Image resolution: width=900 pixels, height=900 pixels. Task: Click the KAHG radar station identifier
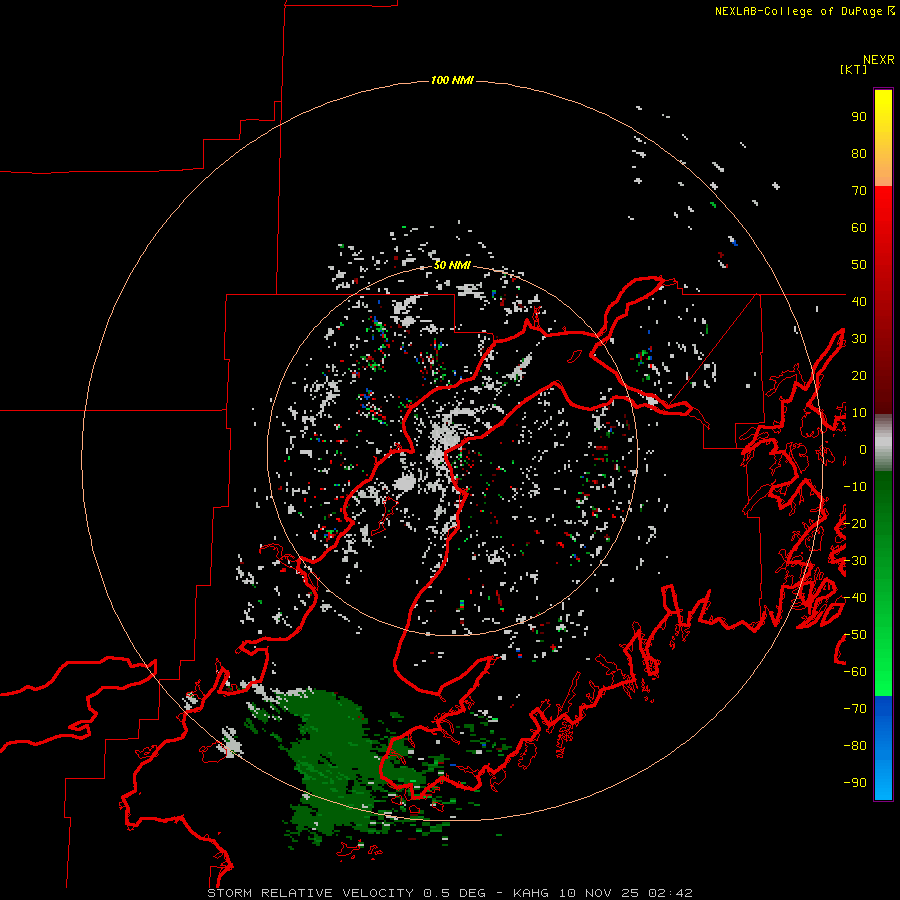point(531,893)
